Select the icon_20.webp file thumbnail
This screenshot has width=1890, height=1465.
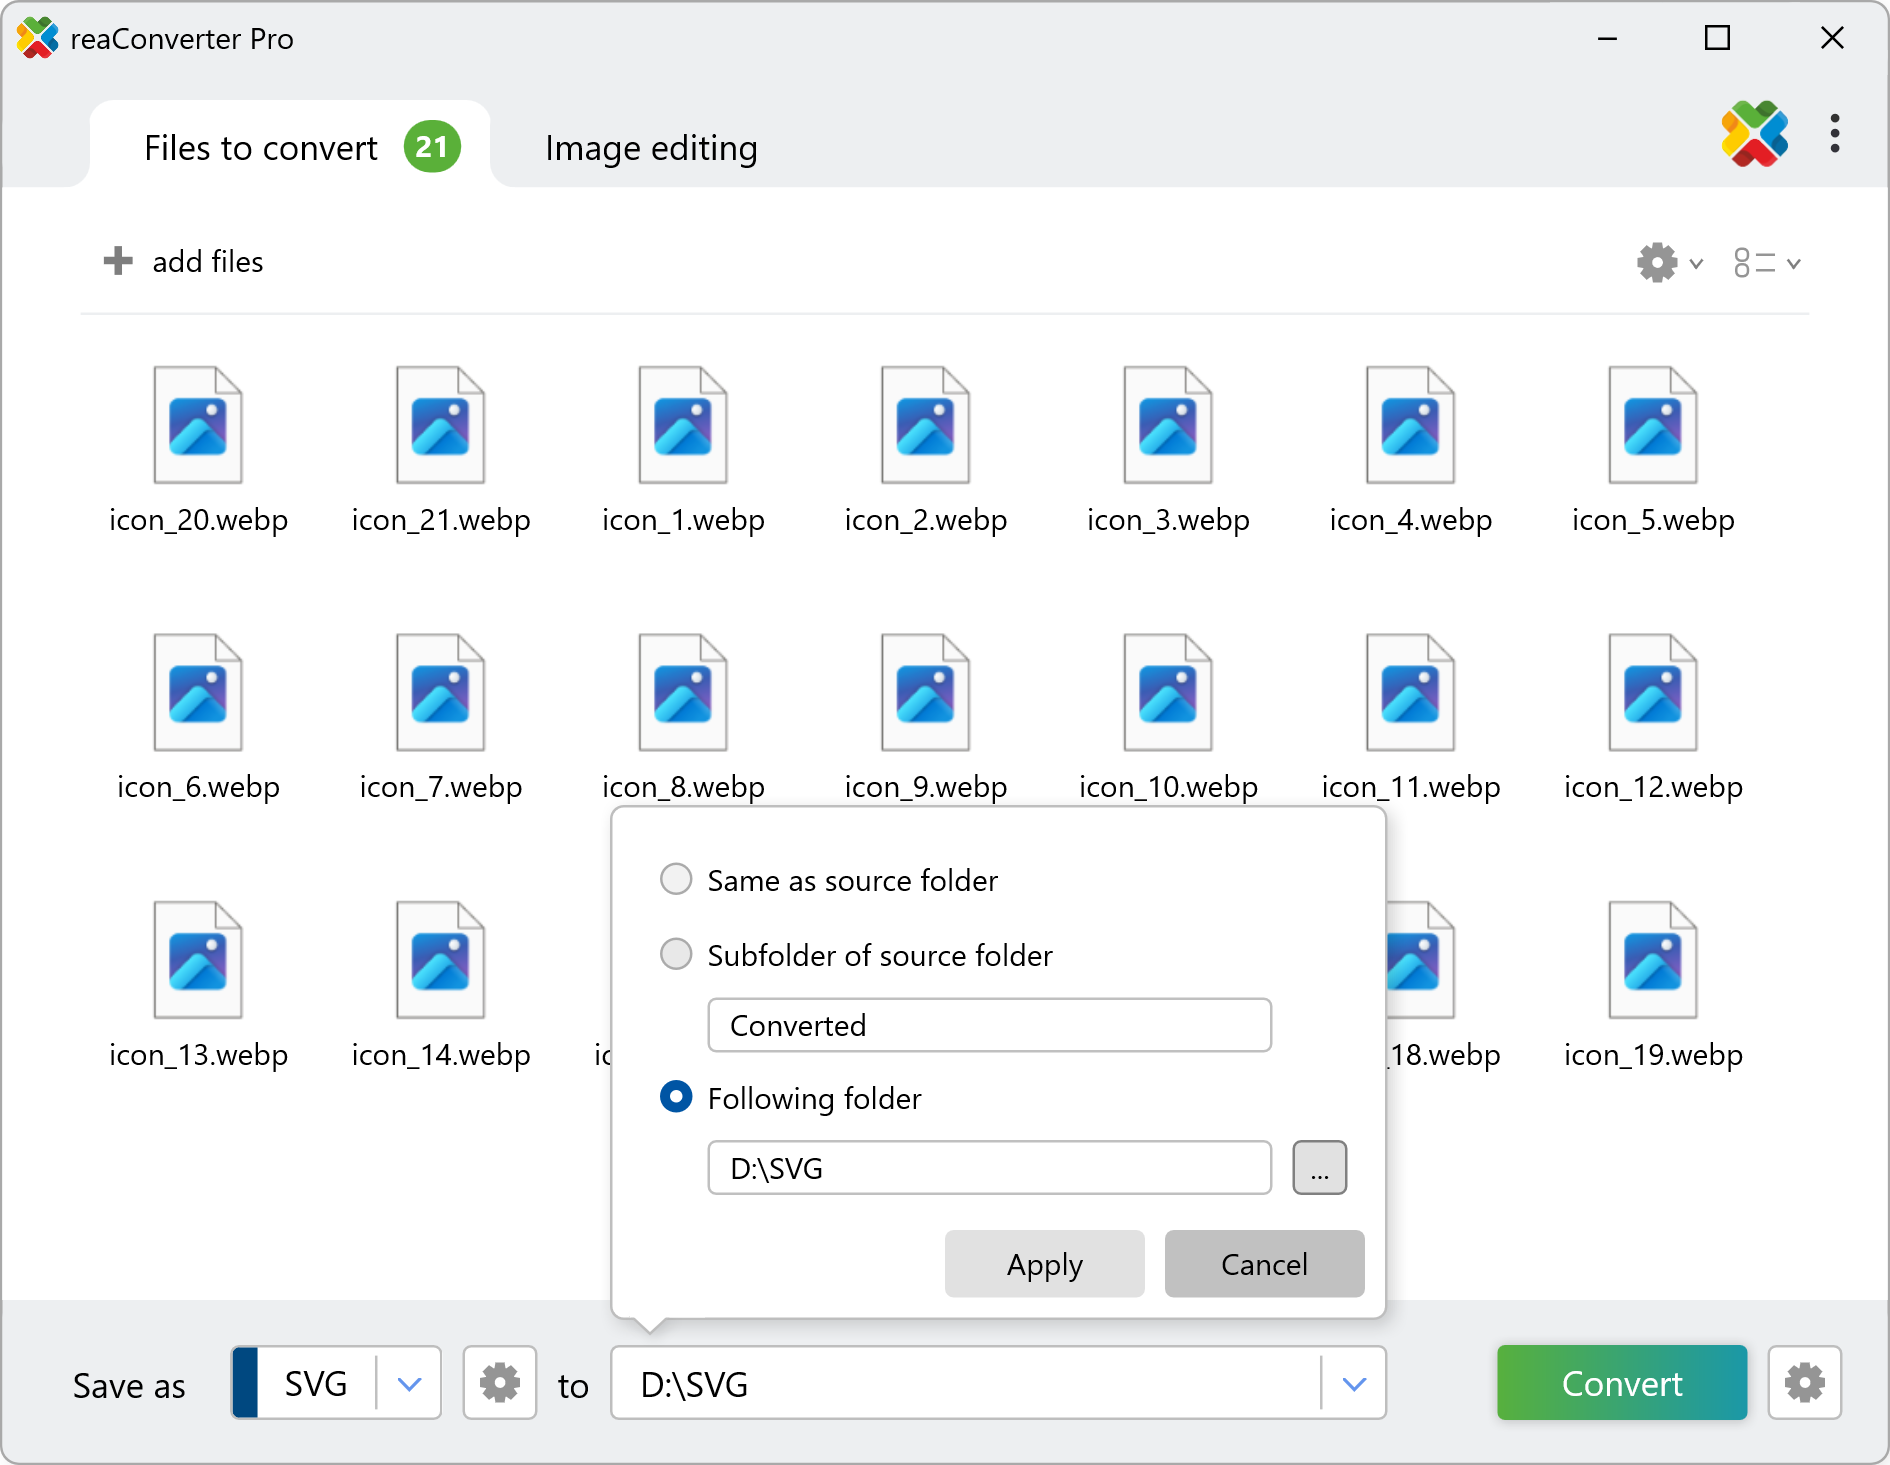tap(198, 427)
